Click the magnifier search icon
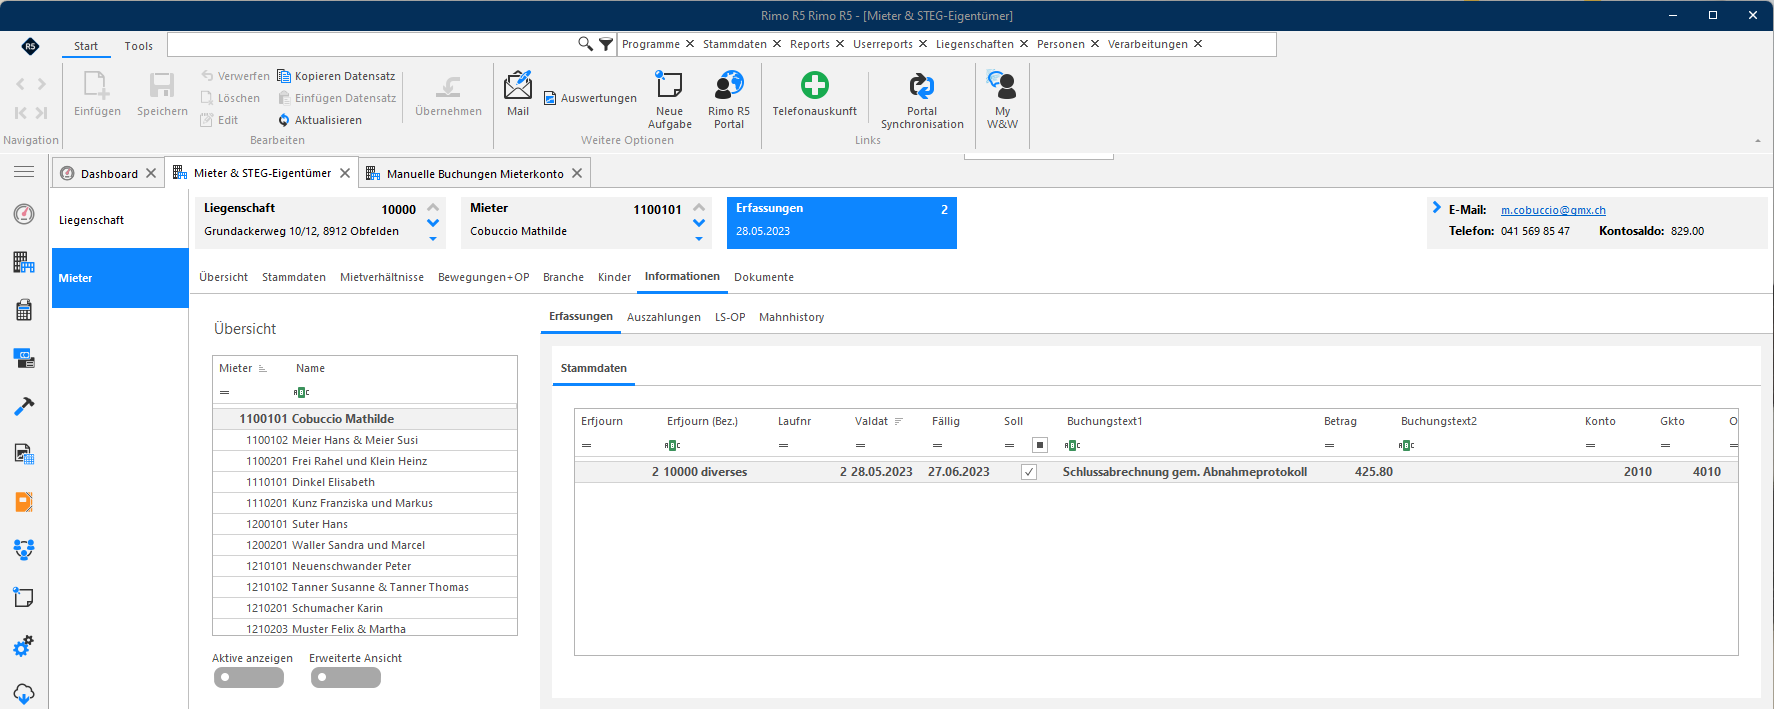The height and width of the screenshot is (709, 1774). point(585,44)
